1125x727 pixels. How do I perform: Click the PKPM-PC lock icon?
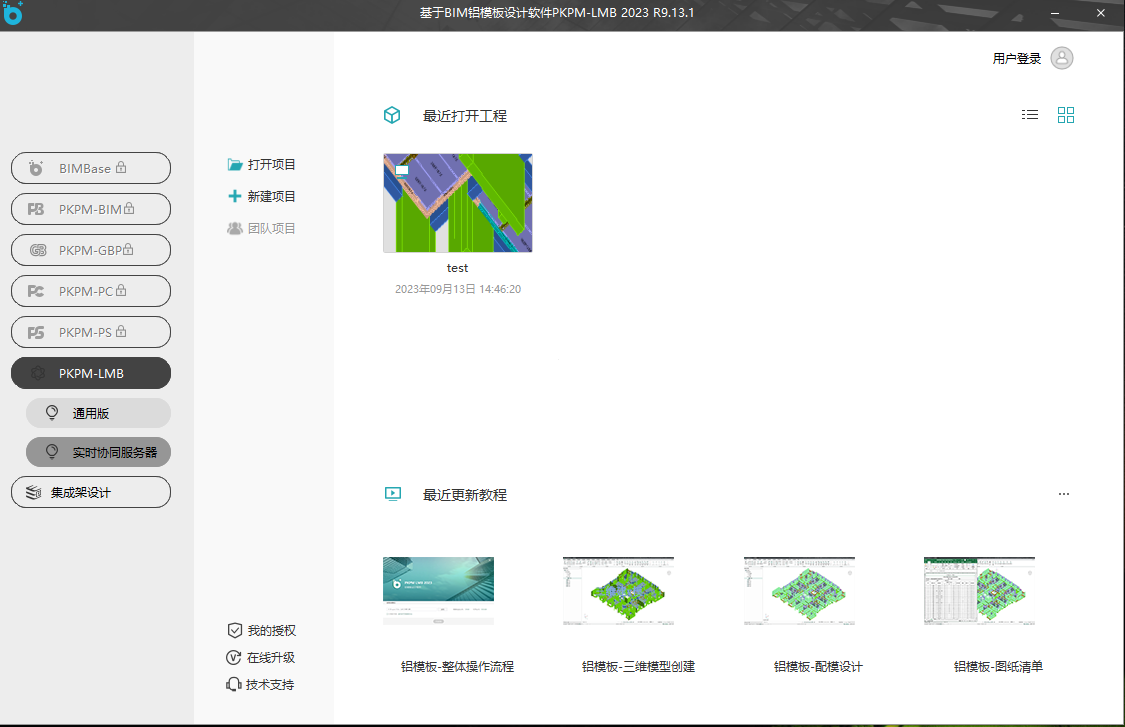pyautogui.click(x=121, y=290)
